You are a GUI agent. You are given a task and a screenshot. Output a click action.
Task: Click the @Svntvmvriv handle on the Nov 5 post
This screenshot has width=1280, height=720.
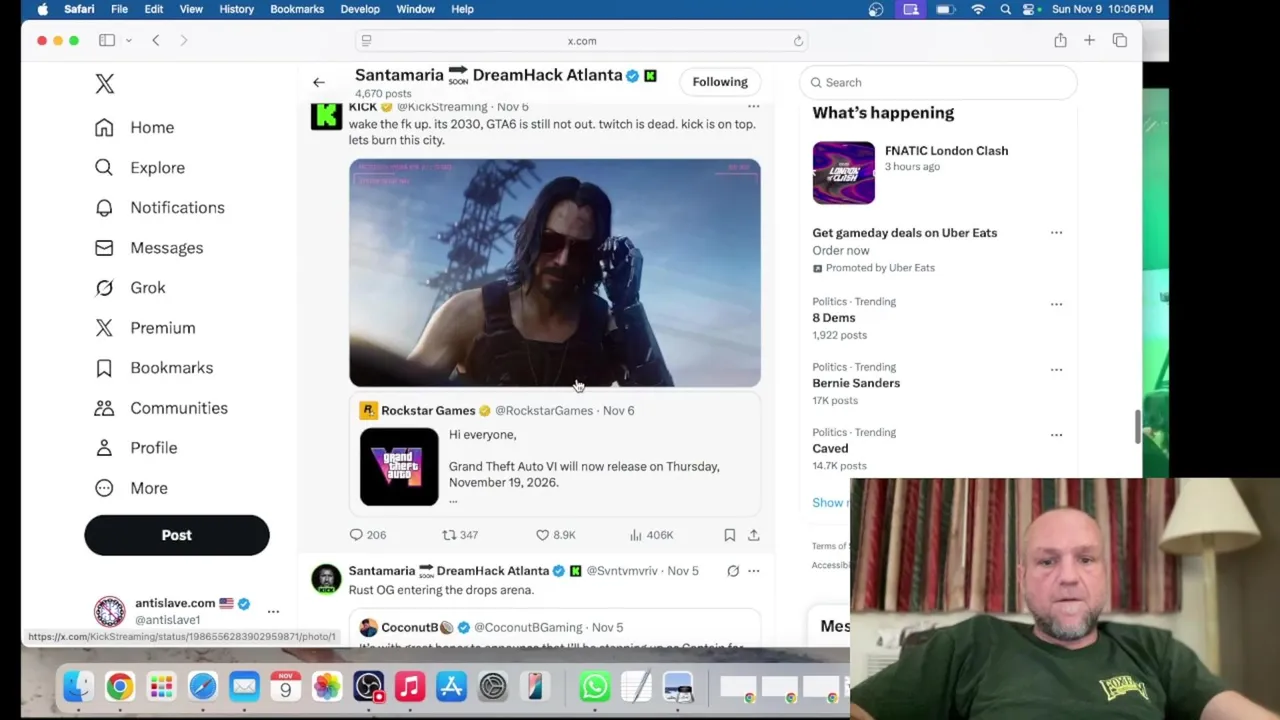622,571
